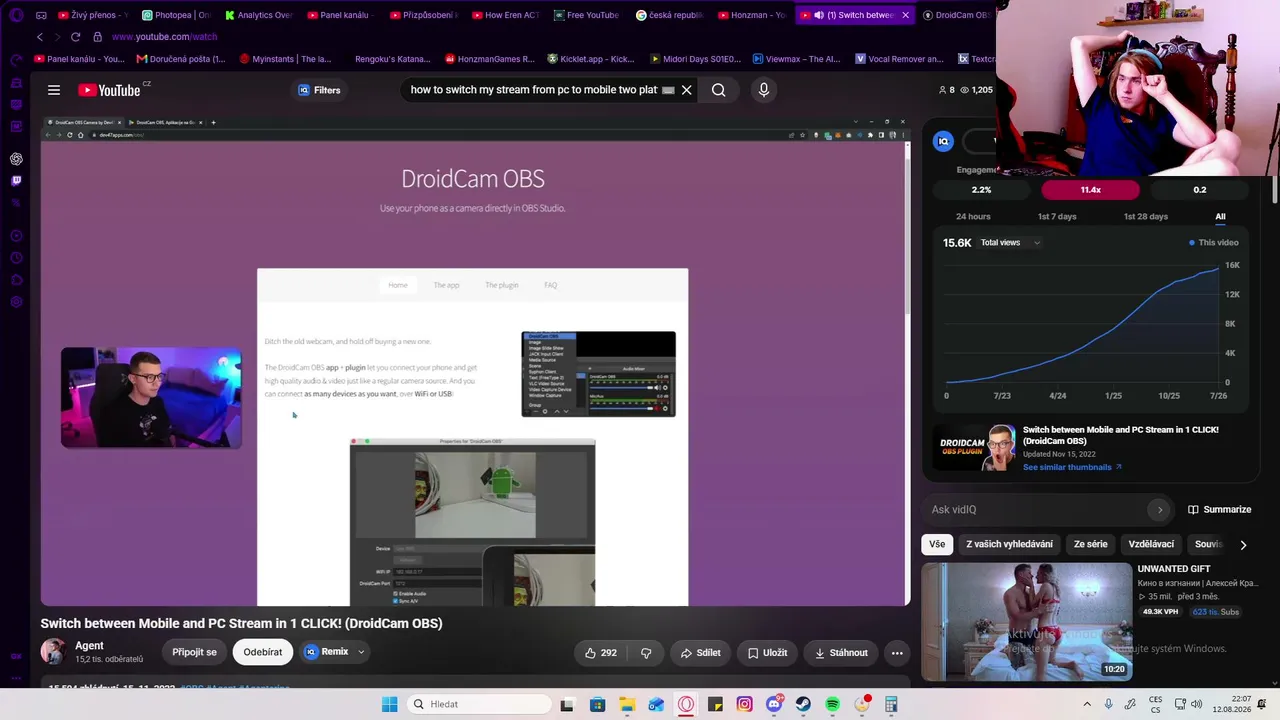Reload the current YouTube page

pyautogui.click(x=75, y=37)
